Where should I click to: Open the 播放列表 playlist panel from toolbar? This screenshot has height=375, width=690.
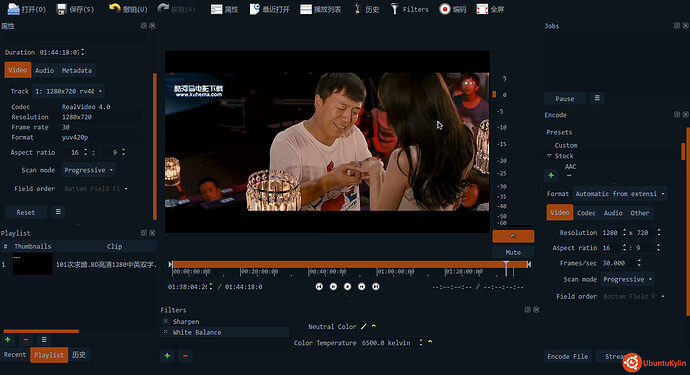[320, 9]
